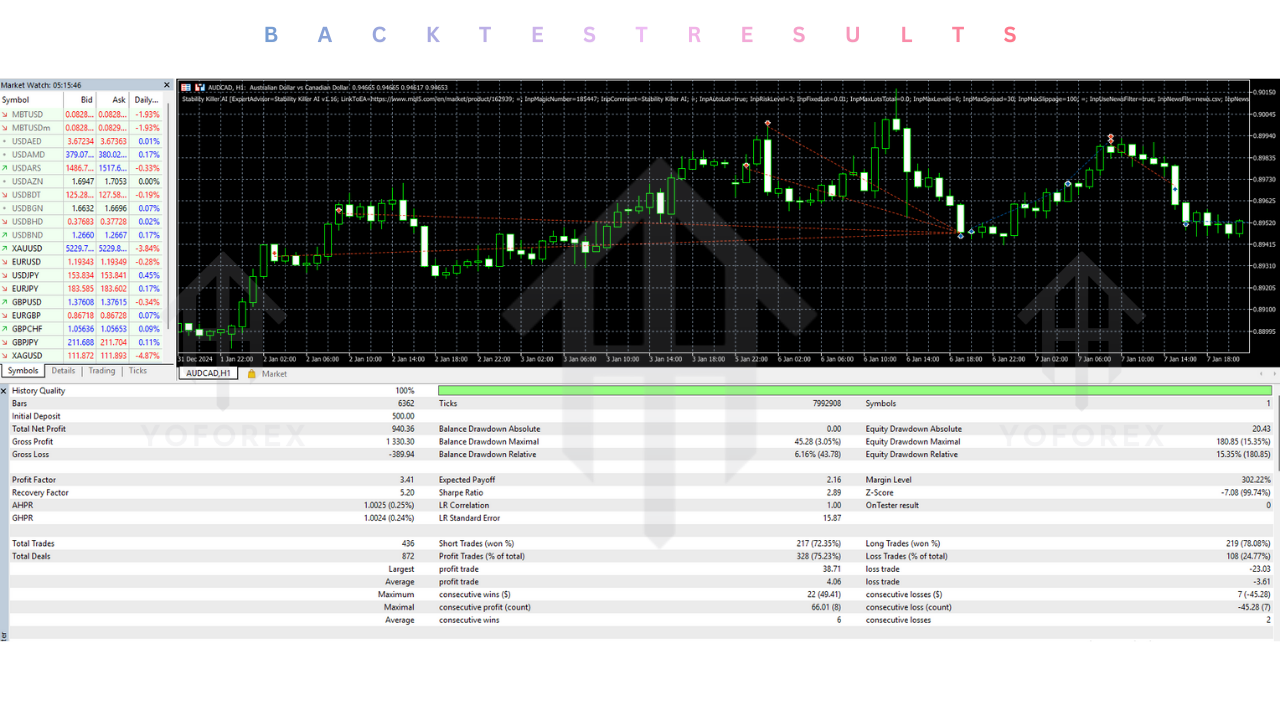The image size is (1280, 720).
Task: Switch to the Details tab
Action: (x=63, y=370)
